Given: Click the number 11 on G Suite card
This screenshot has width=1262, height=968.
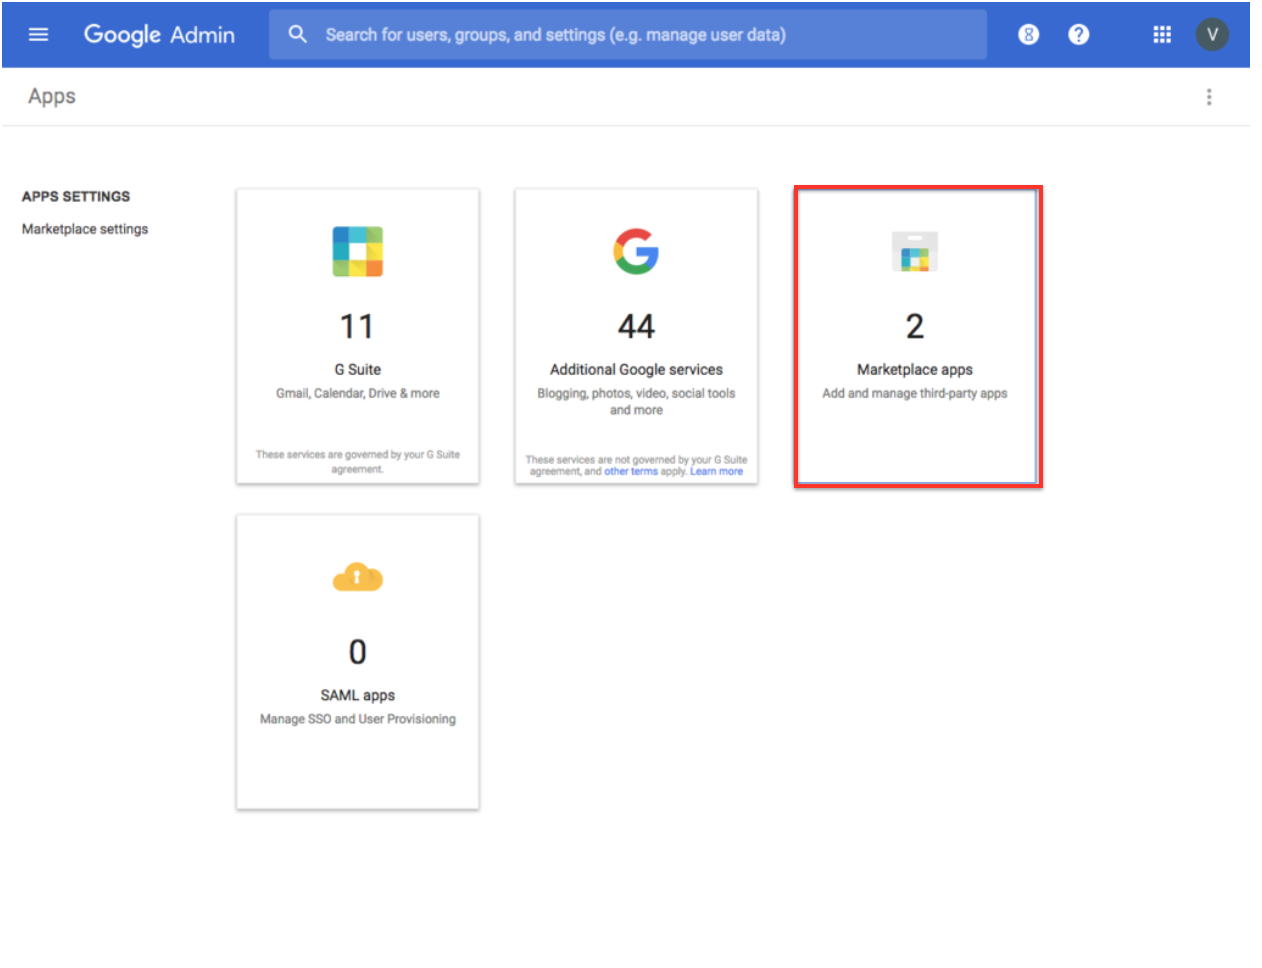Looking at the screenshot, I should (357, 326).
